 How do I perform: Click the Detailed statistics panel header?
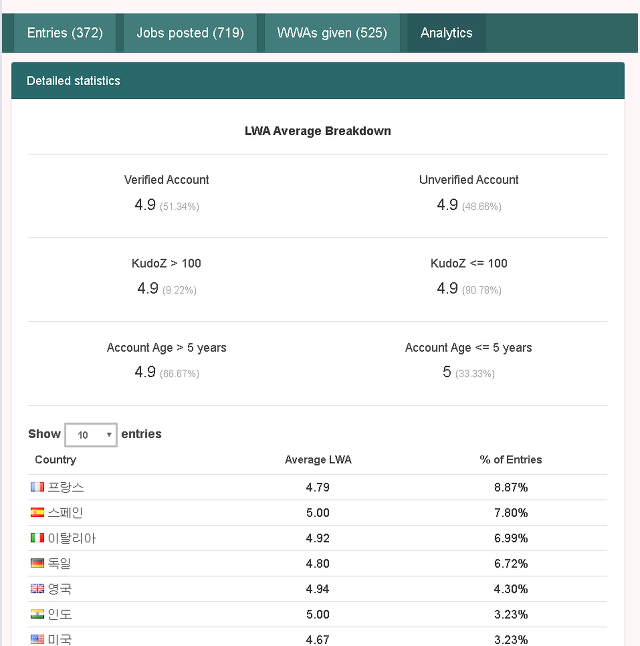318,80
